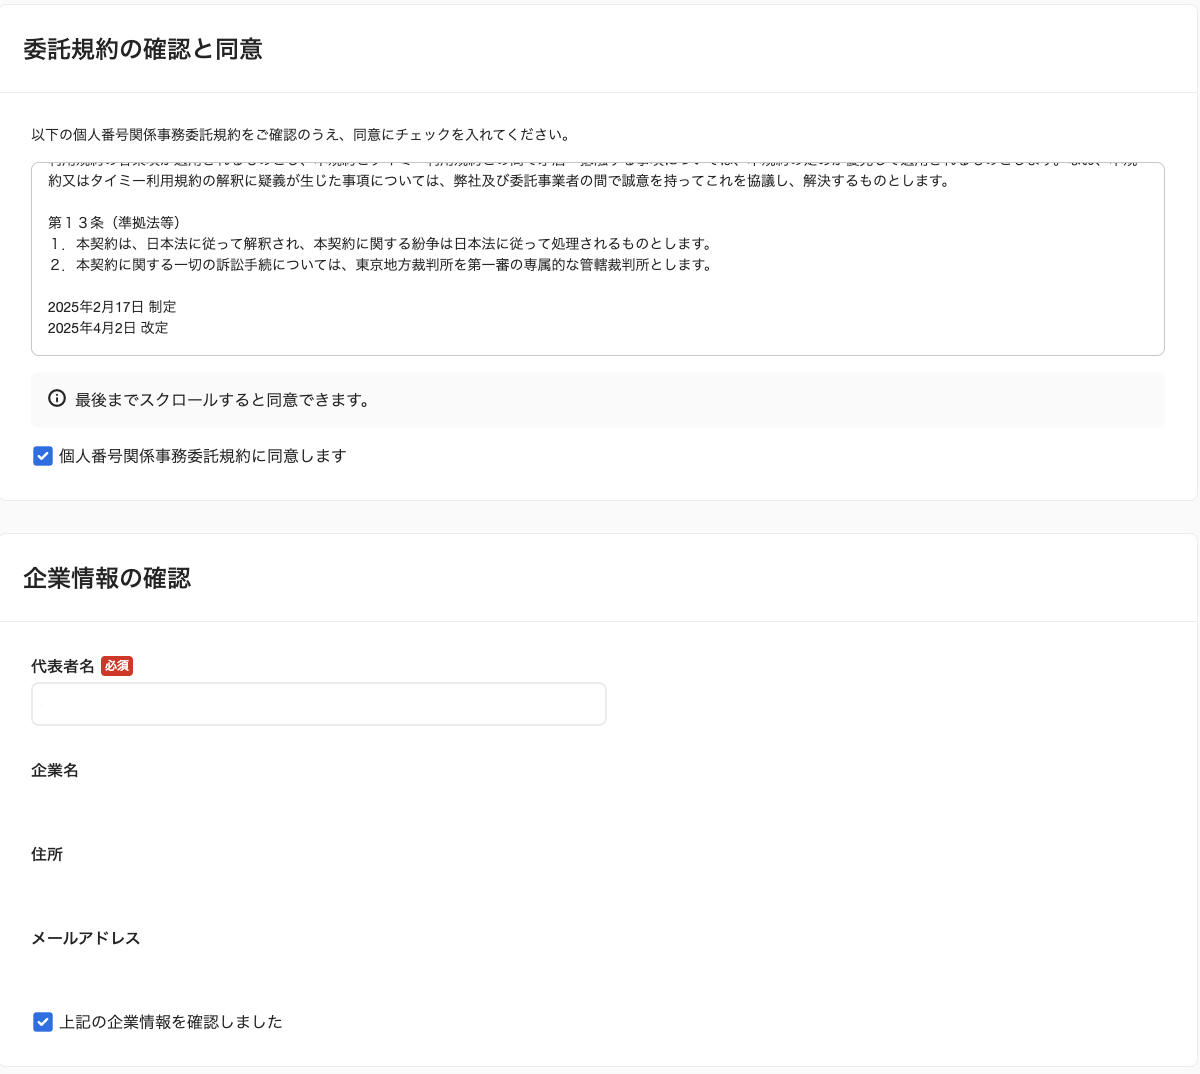Click the 代表者名 field label
Viewport: 1200px width, 1074px height.
[x=63, y=666]
